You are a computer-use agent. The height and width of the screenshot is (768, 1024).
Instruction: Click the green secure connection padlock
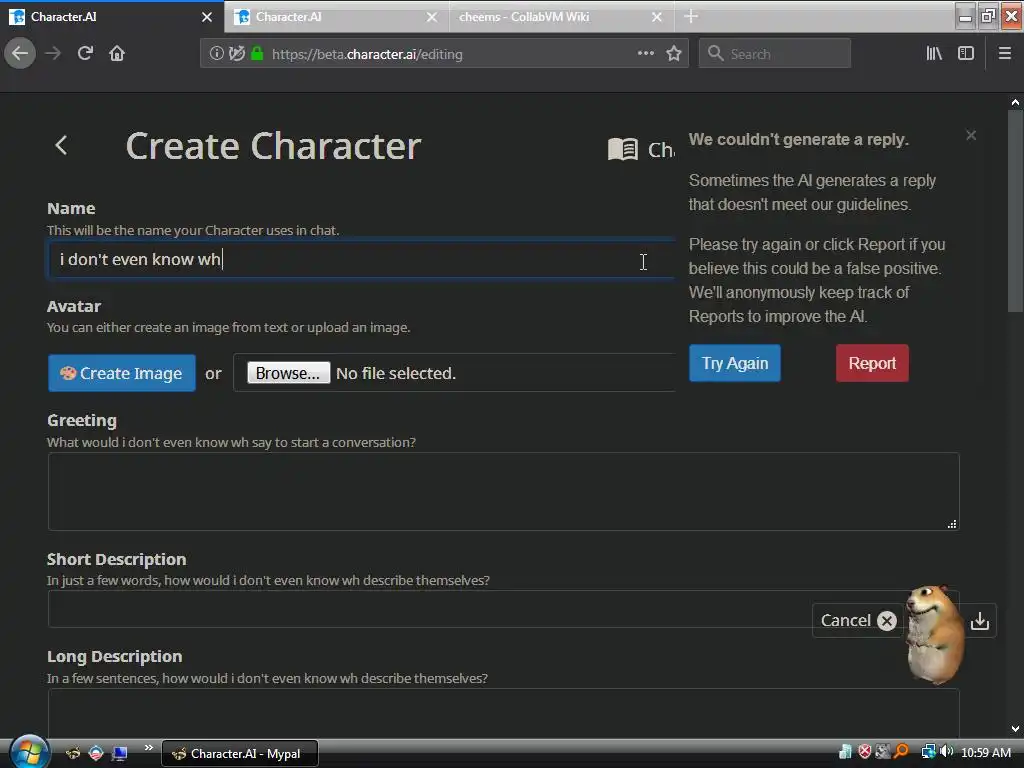[x=257, y=54]
